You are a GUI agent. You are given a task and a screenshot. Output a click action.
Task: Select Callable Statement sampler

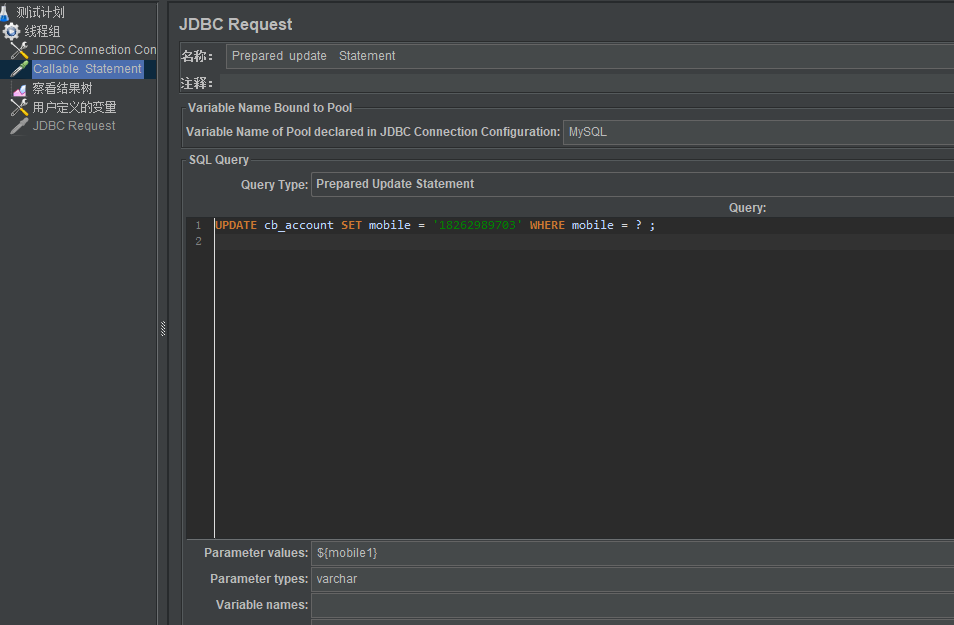[x=87, y=69]
